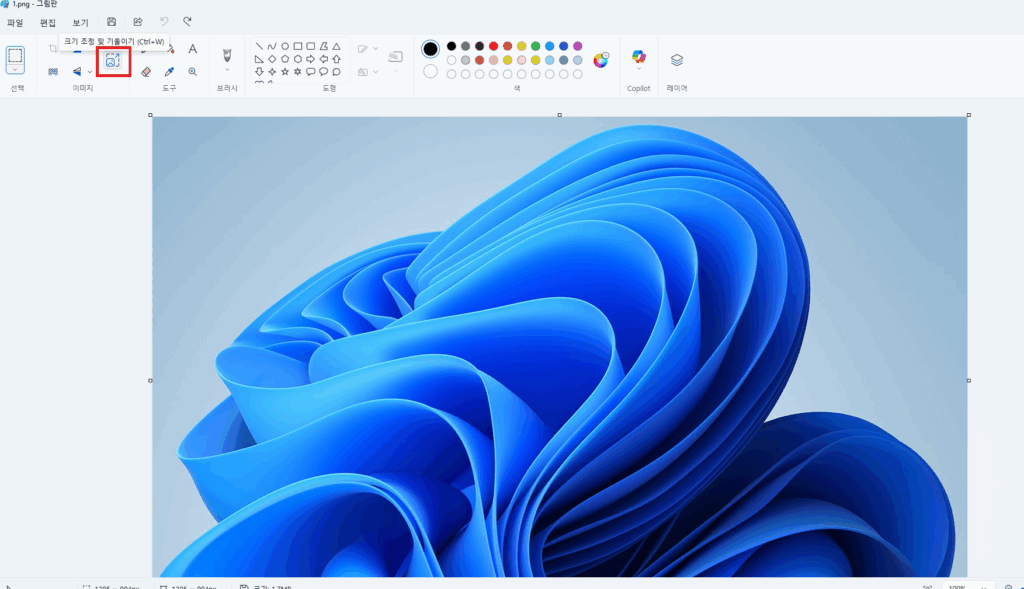
Task: Open the Edit colors wheel
Action: coord(600,60)
